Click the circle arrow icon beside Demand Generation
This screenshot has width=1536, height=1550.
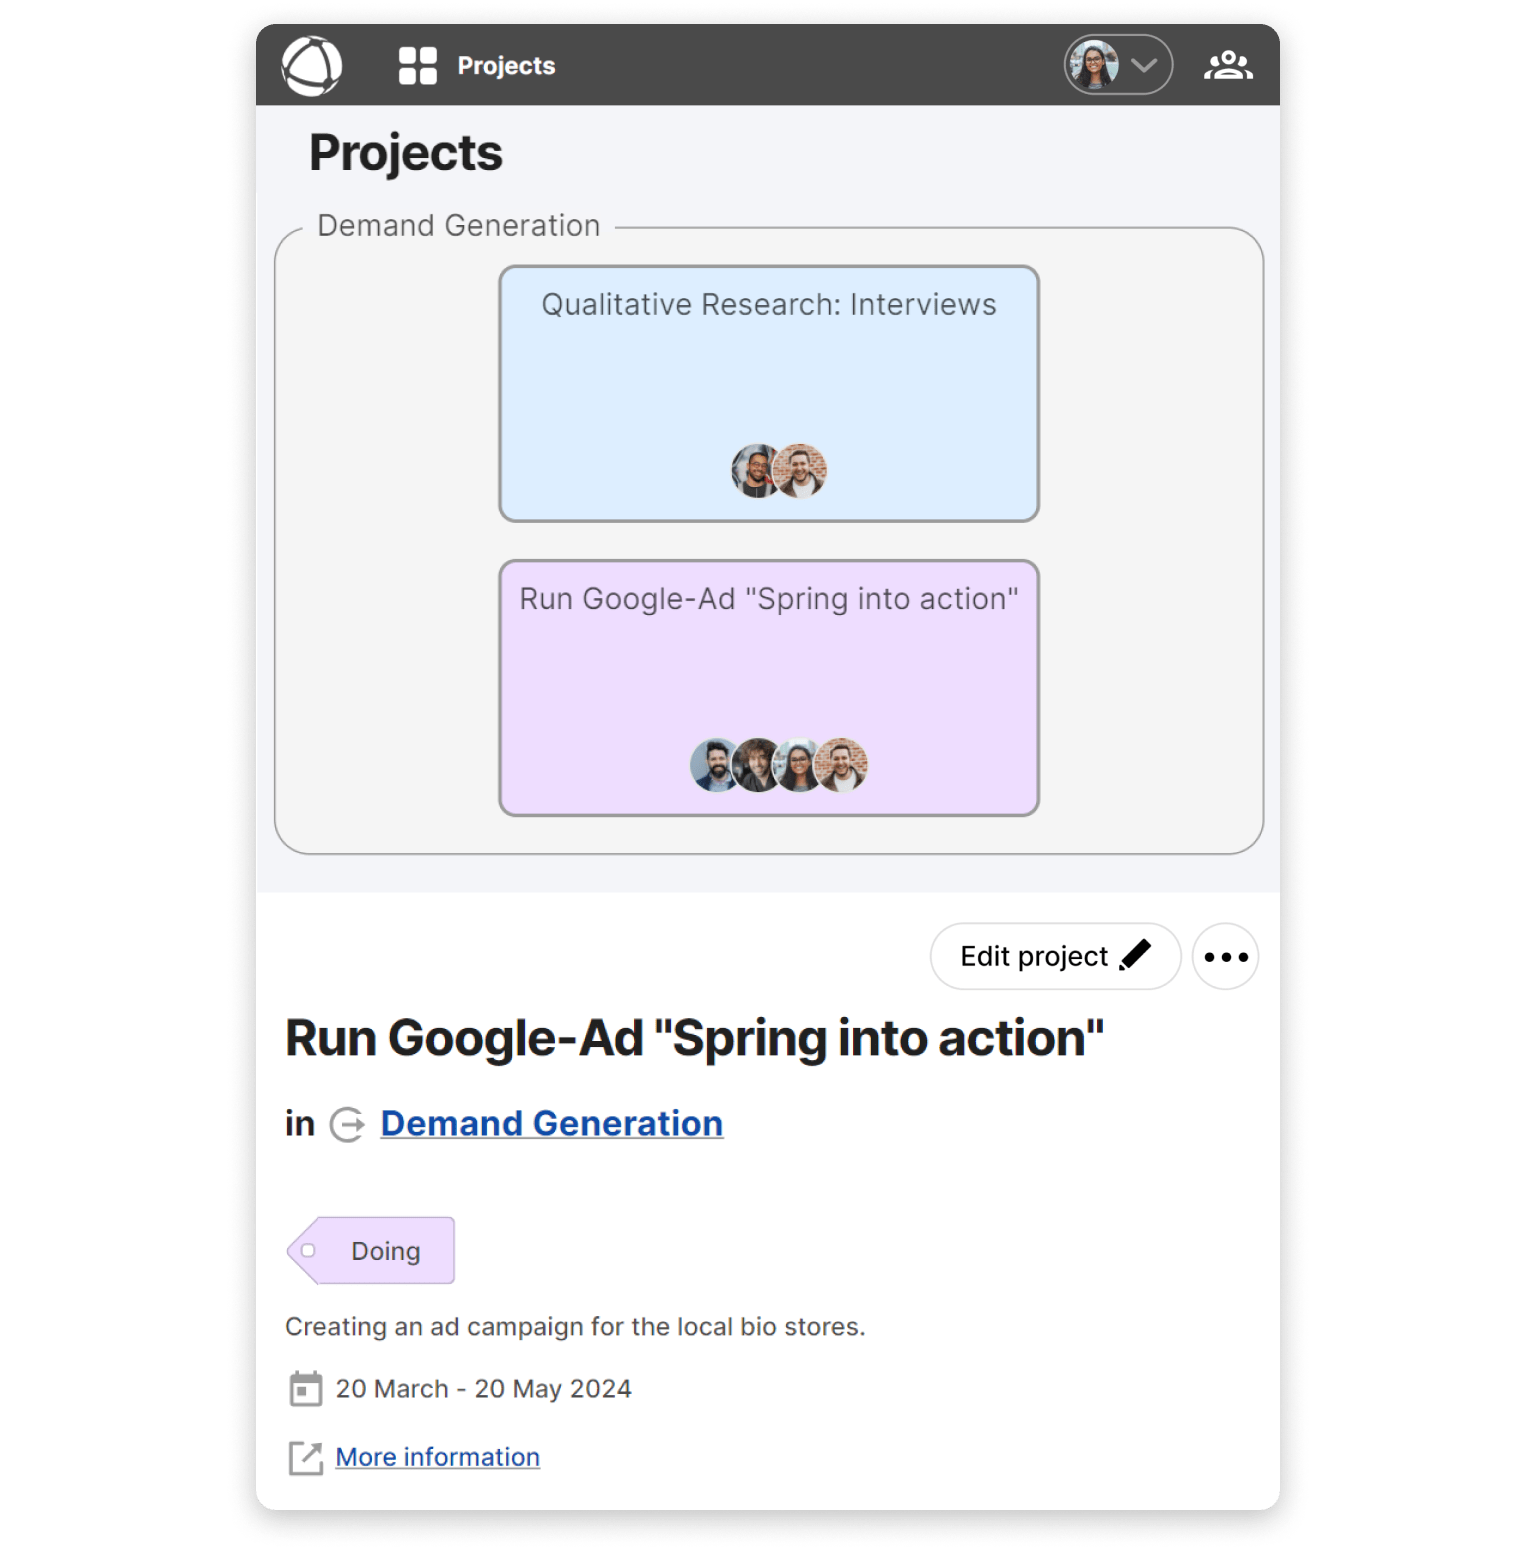pyautogui.click(x=347, y=1124)
